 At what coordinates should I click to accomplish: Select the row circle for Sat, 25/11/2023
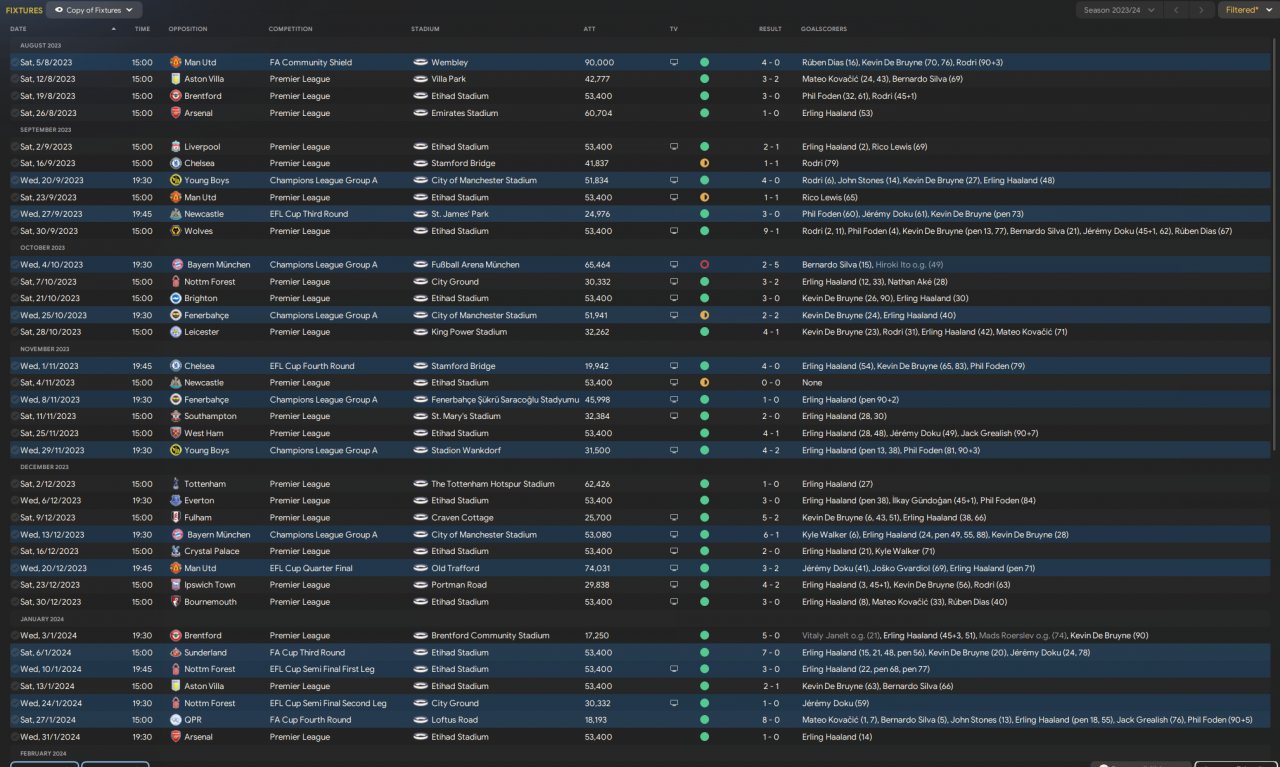(x=15, y=433)
